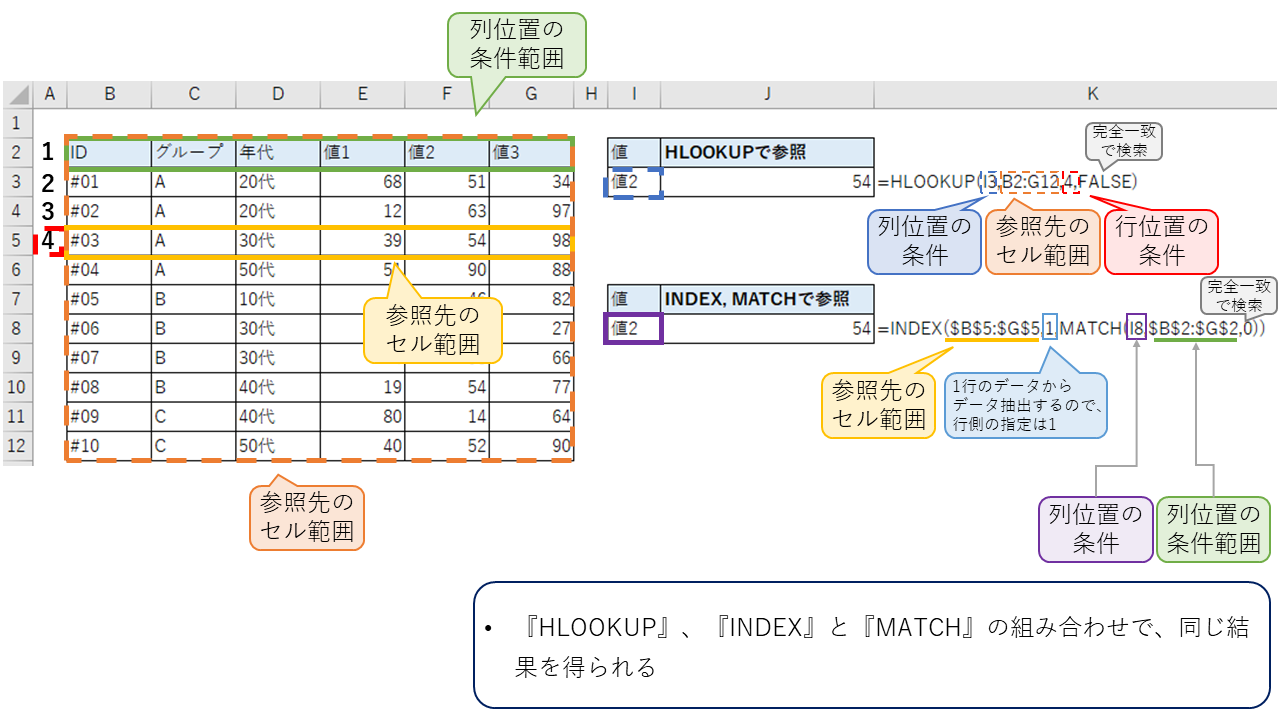Viewport: 1280px width, 720px height.
Task: Click result 54 under INDEX, MATCHで参照
Action: click(x=767, y=328)
